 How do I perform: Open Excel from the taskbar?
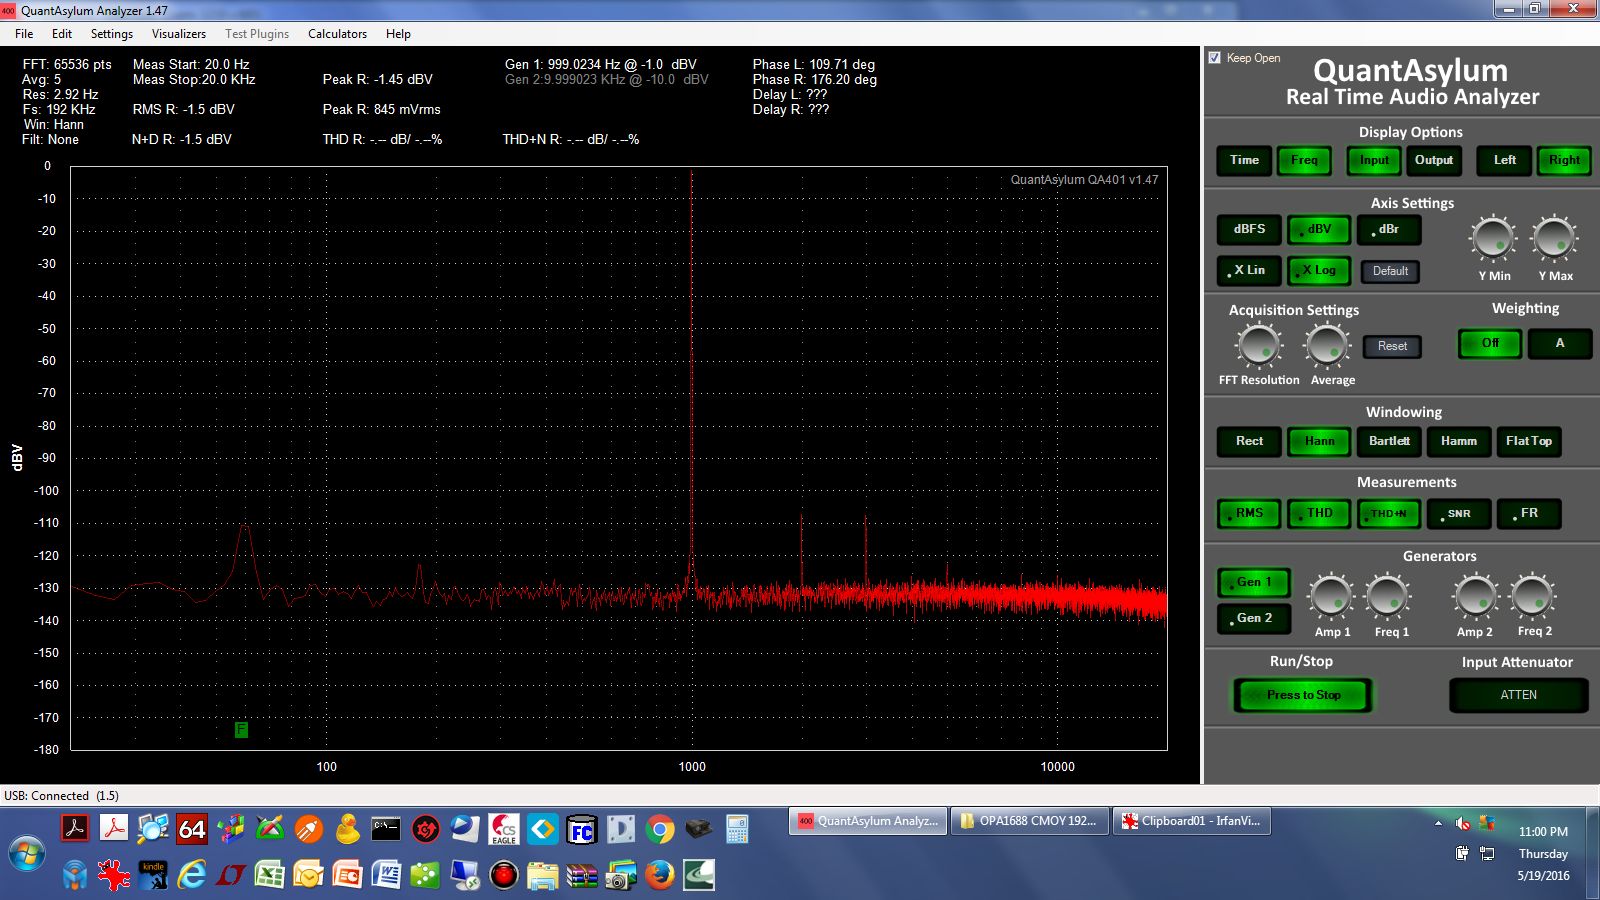[x=270, y=876]
